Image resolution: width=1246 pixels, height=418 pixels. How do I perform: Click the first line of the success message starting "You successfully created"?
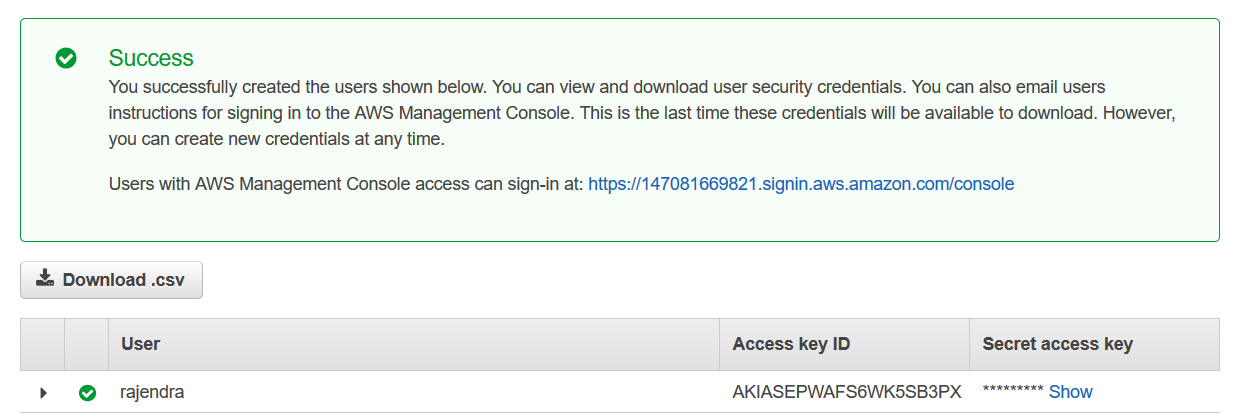click(x=606, y=87)
